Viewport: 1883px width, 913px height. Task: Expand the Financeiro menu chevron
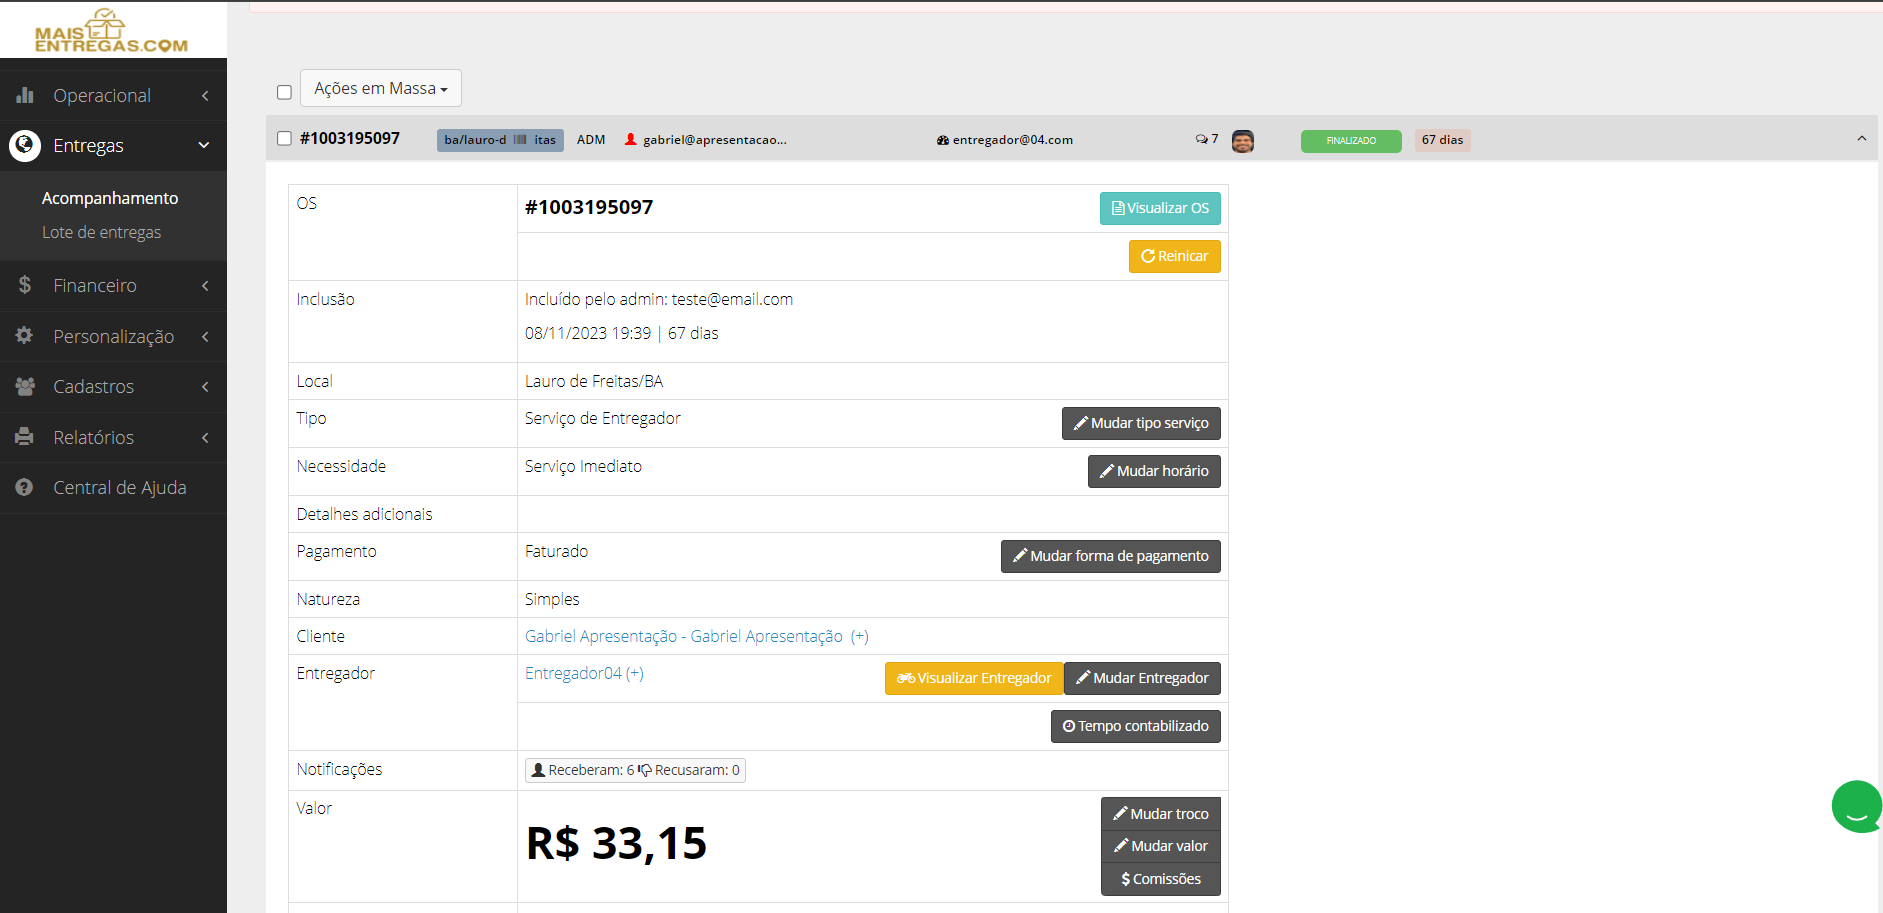[205, 286]
